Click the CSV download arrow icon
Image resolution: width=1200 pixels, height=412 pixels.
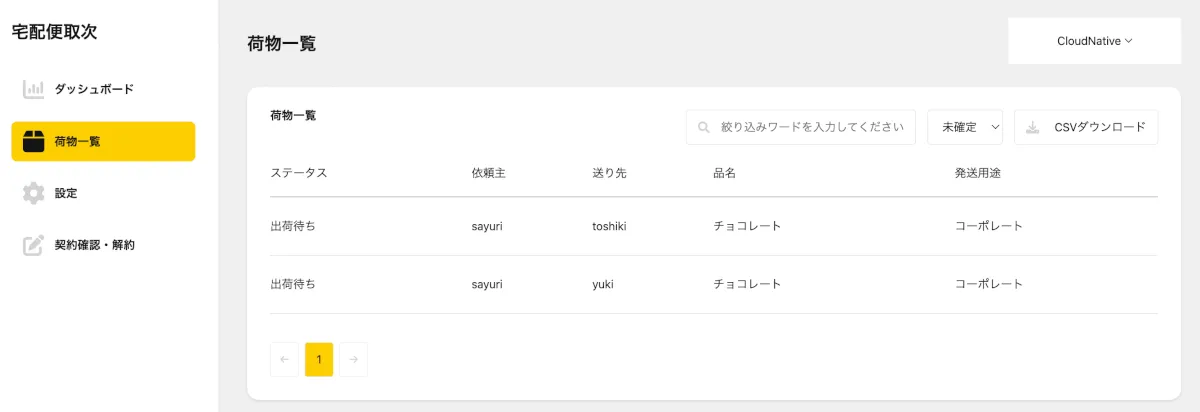(1033, 128)
